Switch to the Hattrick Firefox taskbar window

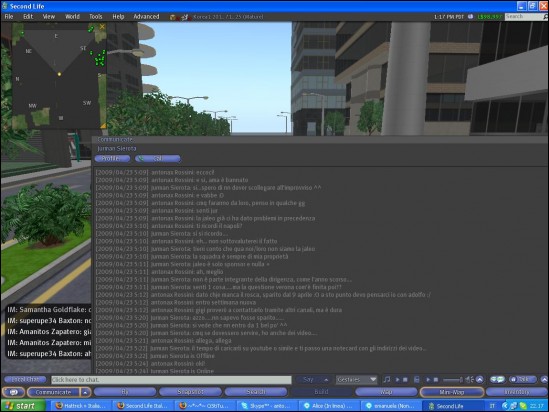[81, 406]
